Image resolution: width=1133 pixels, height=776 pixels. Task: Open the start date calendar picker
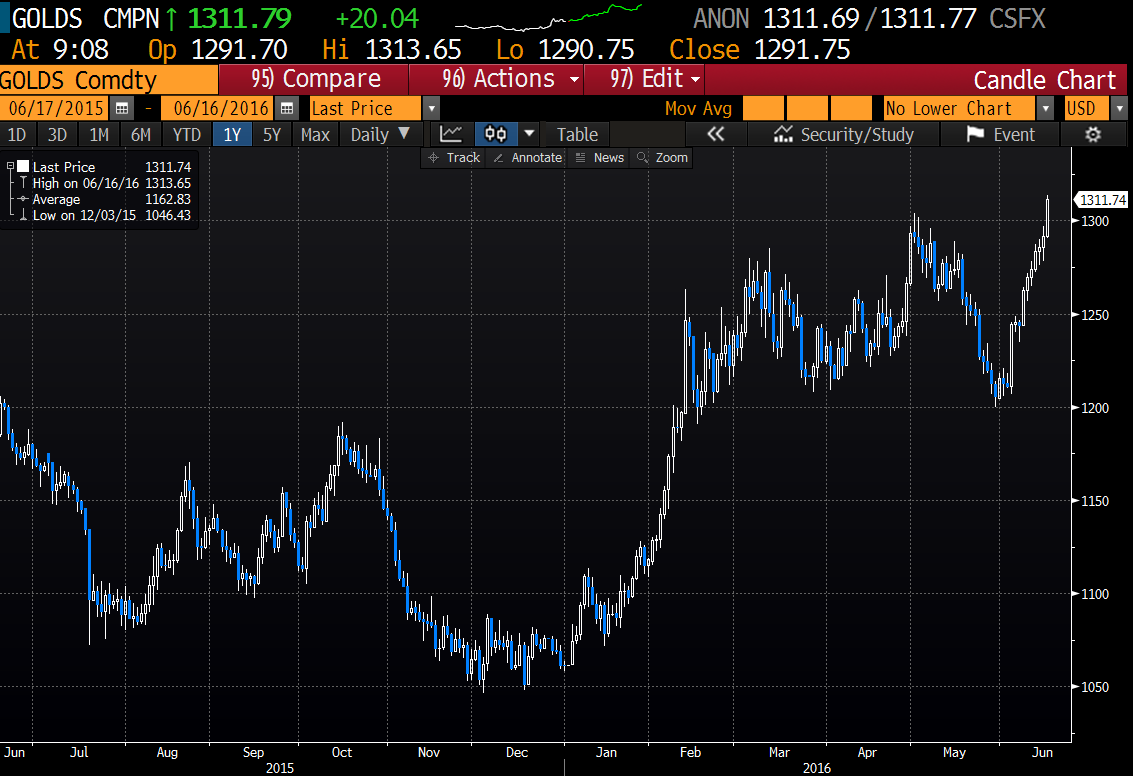[x=123, y=109]
